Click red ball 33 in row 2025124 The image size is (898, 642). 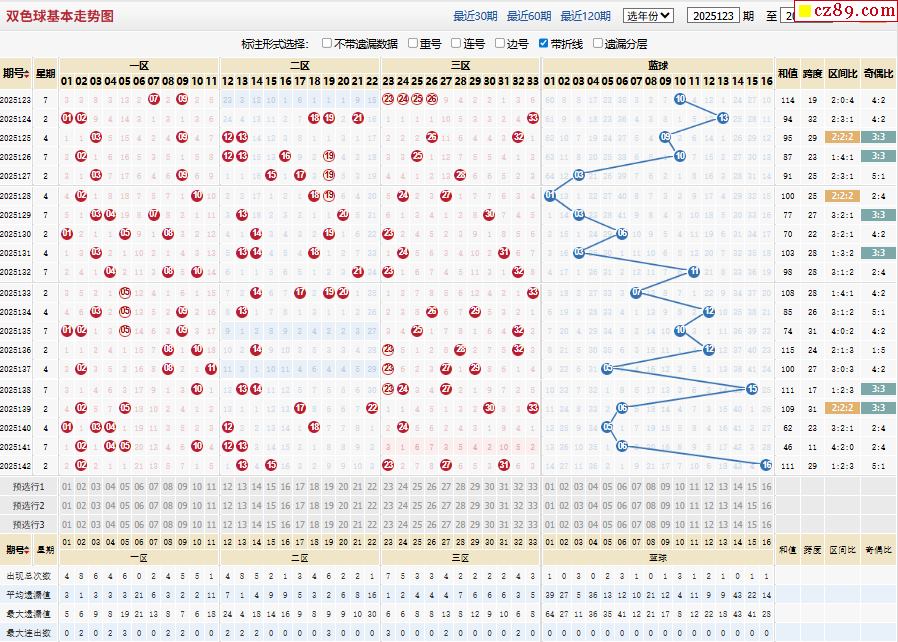(533, 118)
